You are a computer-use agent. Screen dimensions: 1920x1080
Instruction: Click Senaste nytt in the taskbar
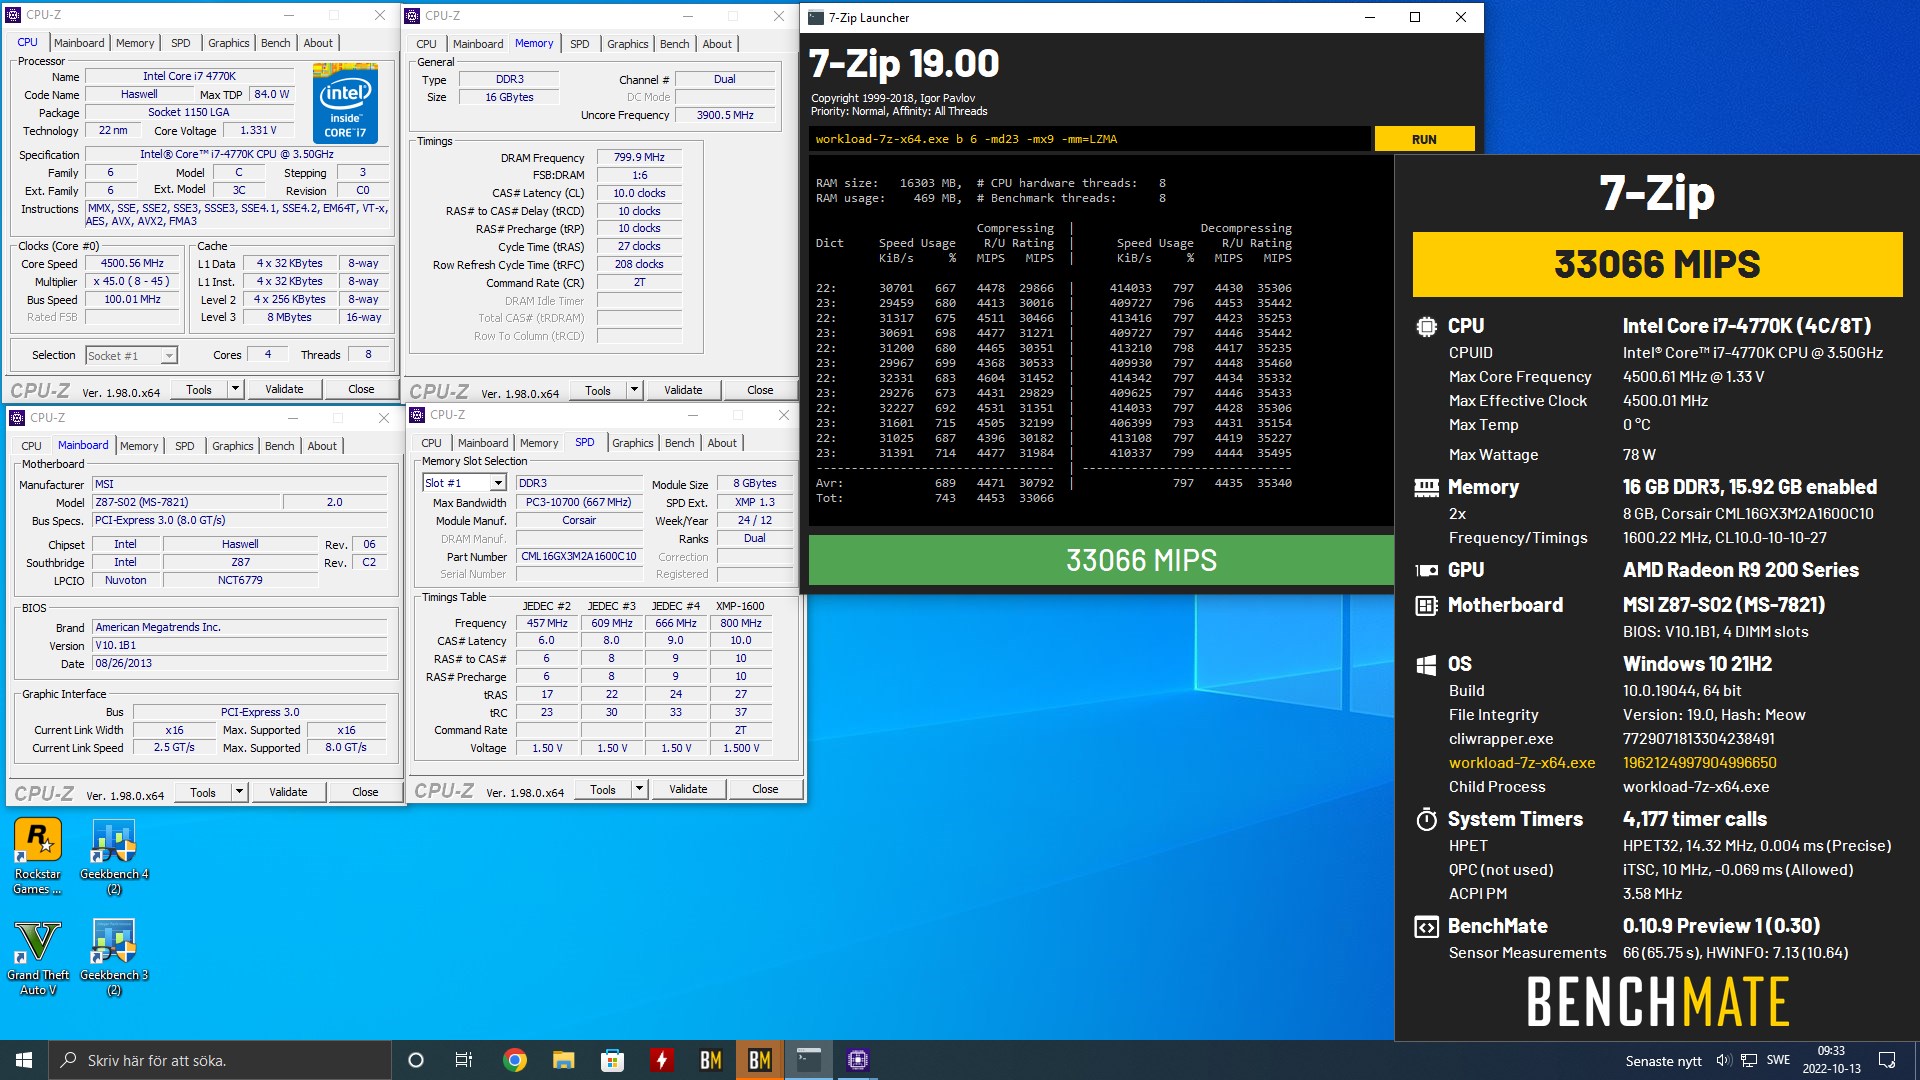pos(1663,1061)
